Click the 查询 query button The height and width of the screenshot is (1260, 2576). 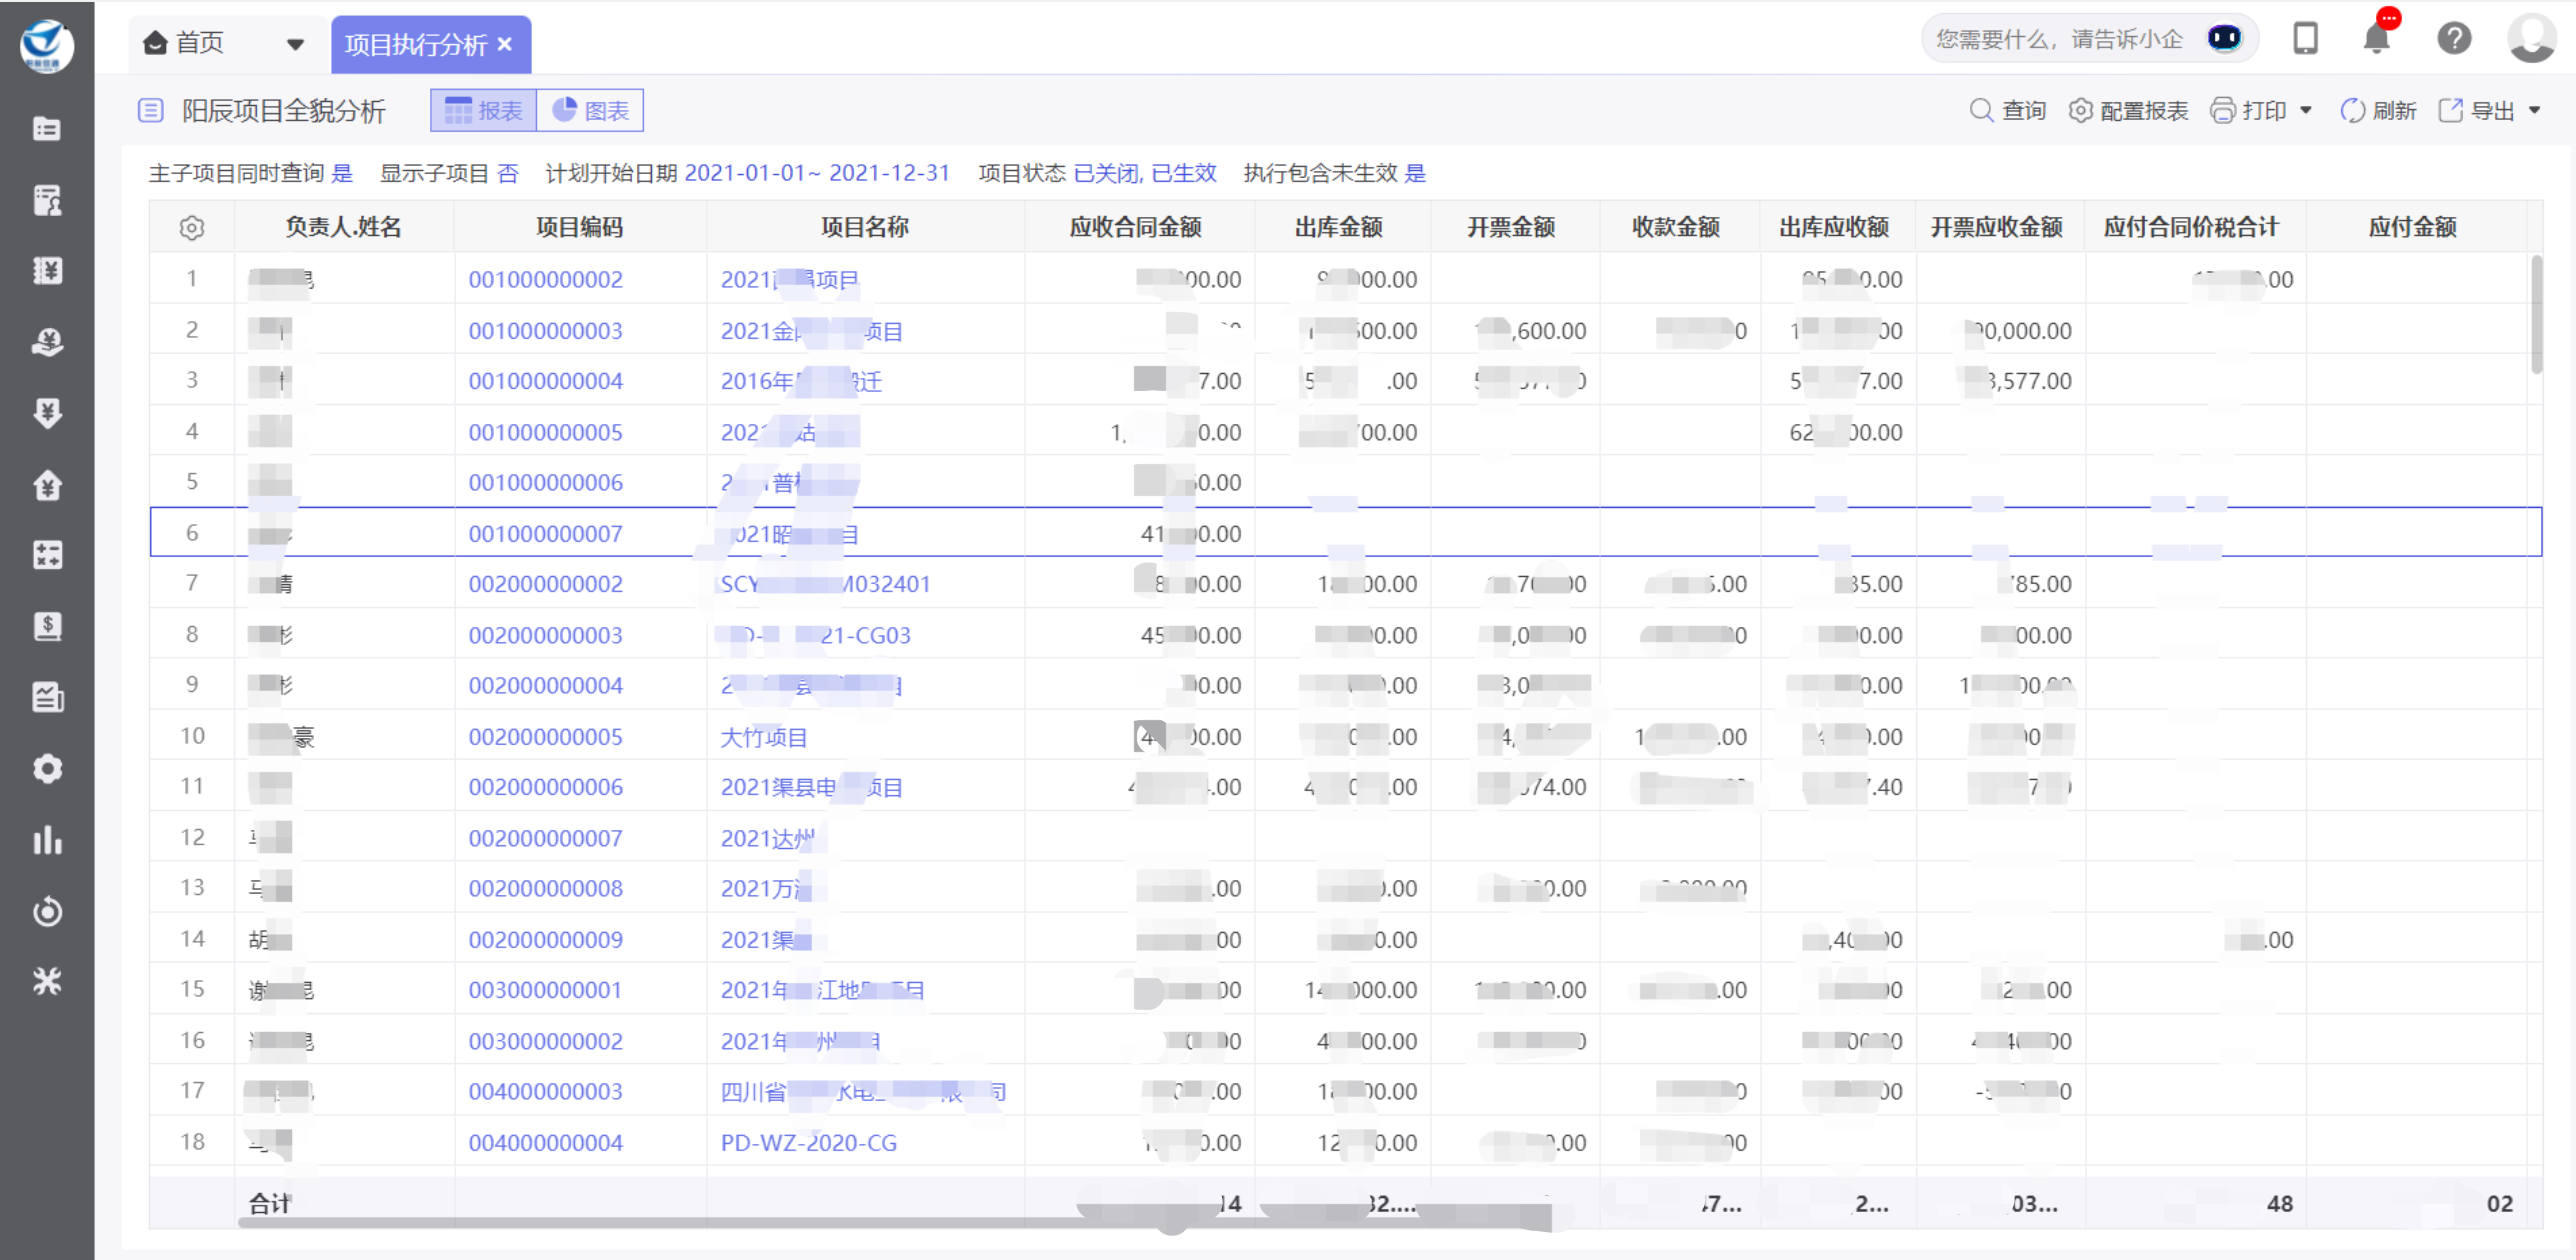pos(2008,111)
